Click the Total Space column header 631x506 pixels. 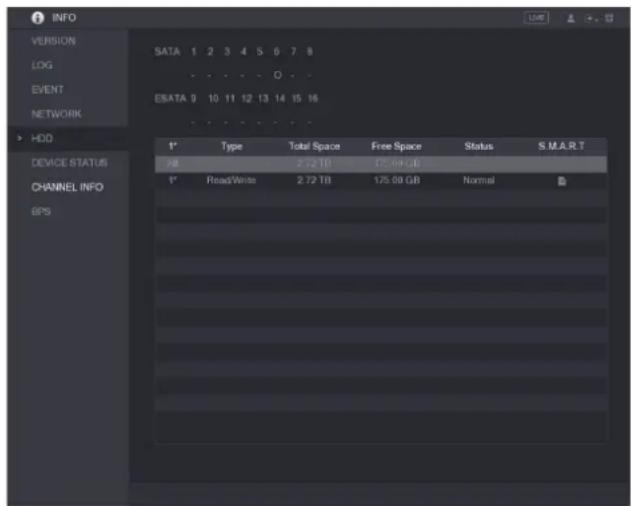[x=314, y=147]
